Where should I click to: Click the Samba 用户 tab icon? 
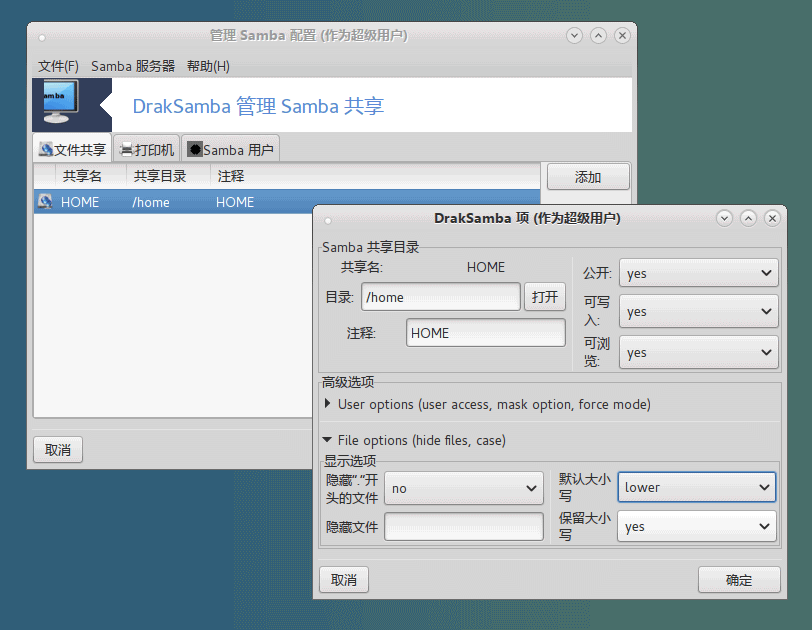click(195, 150)
